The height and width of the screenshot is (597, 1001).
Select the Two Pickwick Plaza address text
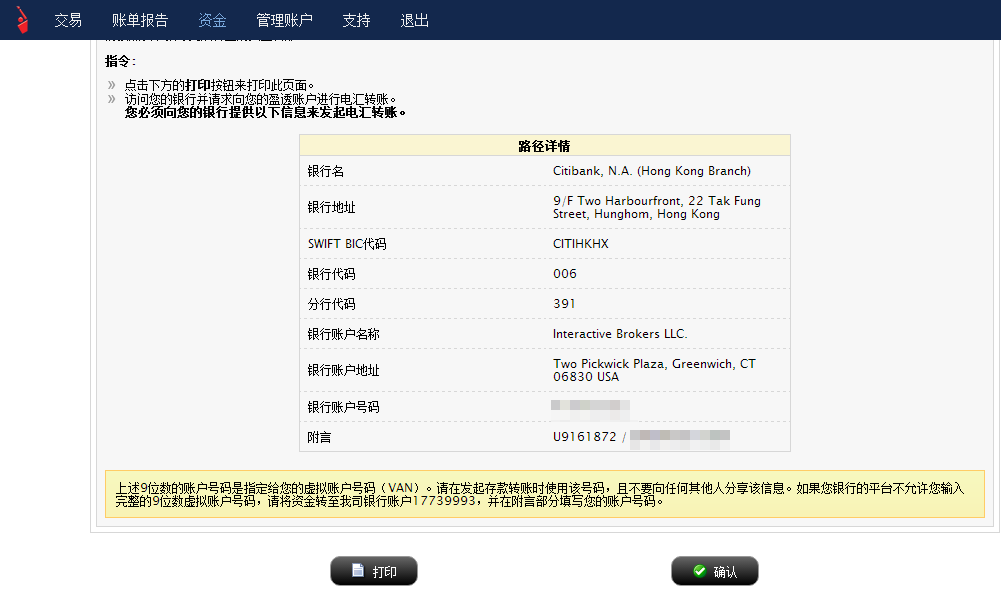(654, 370)
